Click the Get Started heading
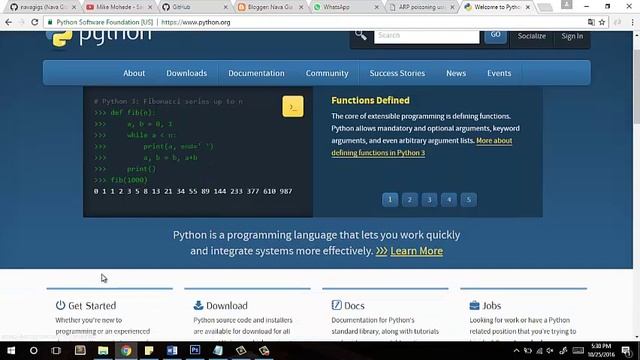 point(92,305)
